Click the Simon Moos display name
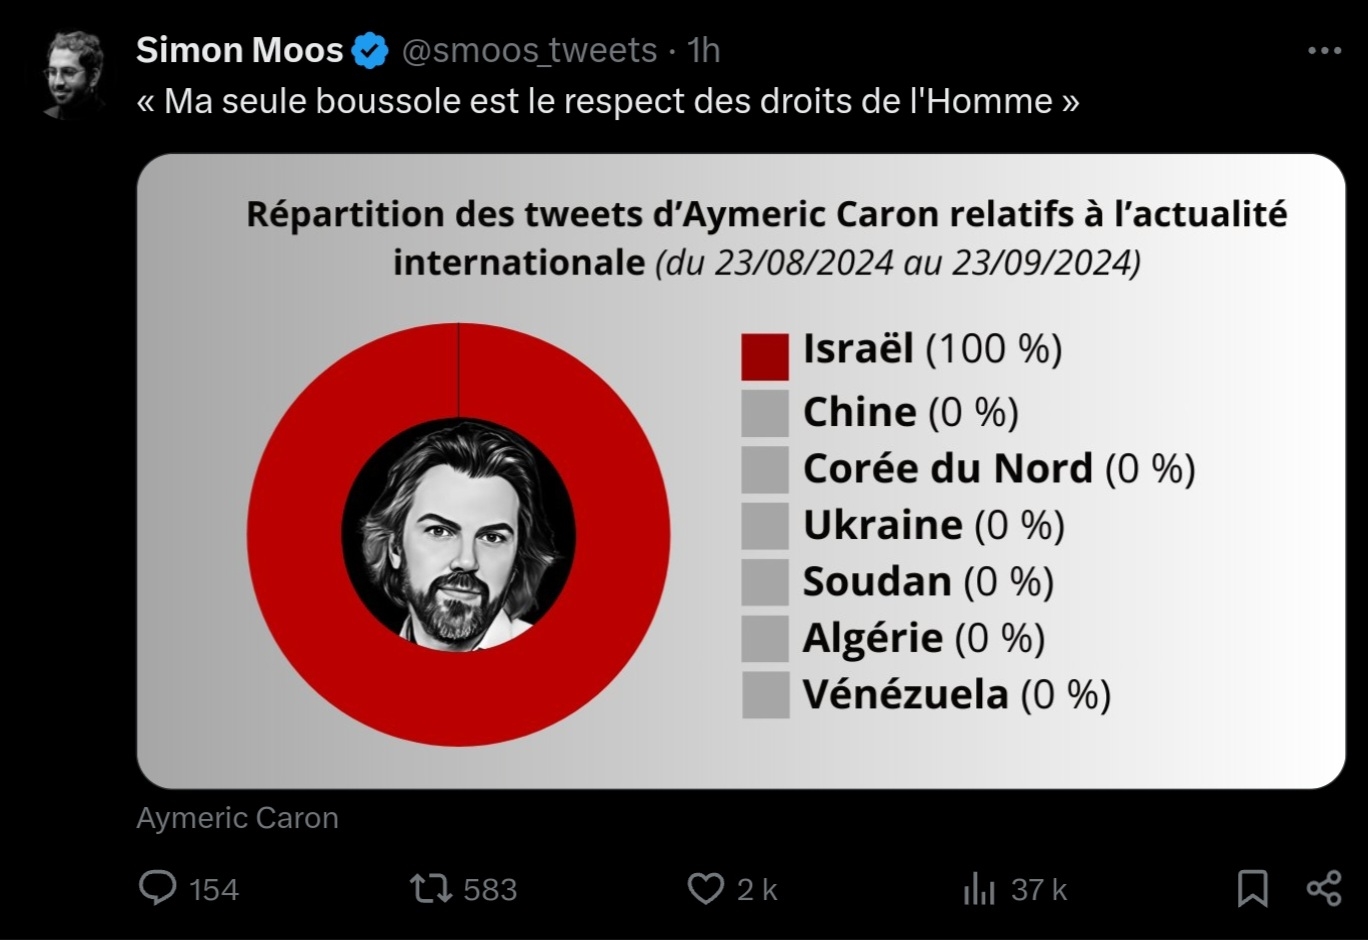Viewport: 1368px width, 940px height. coord(240,50)
